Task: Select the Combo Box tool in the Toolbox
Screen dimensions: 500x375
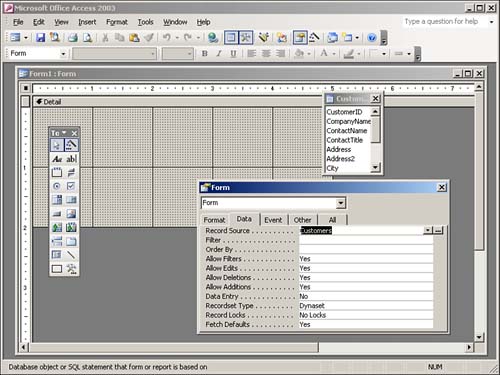Action: [57, 200]
